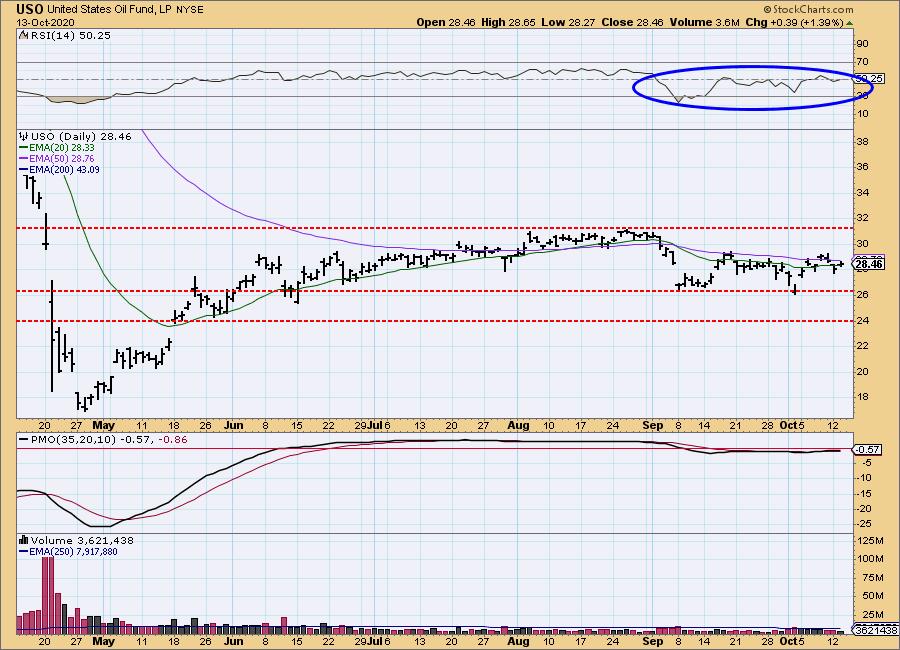The width and height of the screenshot is (900, 650).
Task: Click the 18 price axis label
Action: tap(862, 397)
